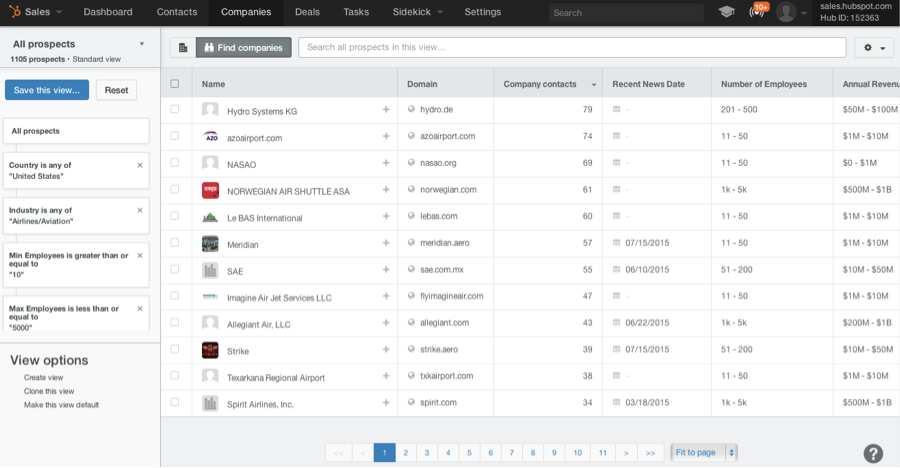Toggle the select-all header checkbox

pos(174,84)
